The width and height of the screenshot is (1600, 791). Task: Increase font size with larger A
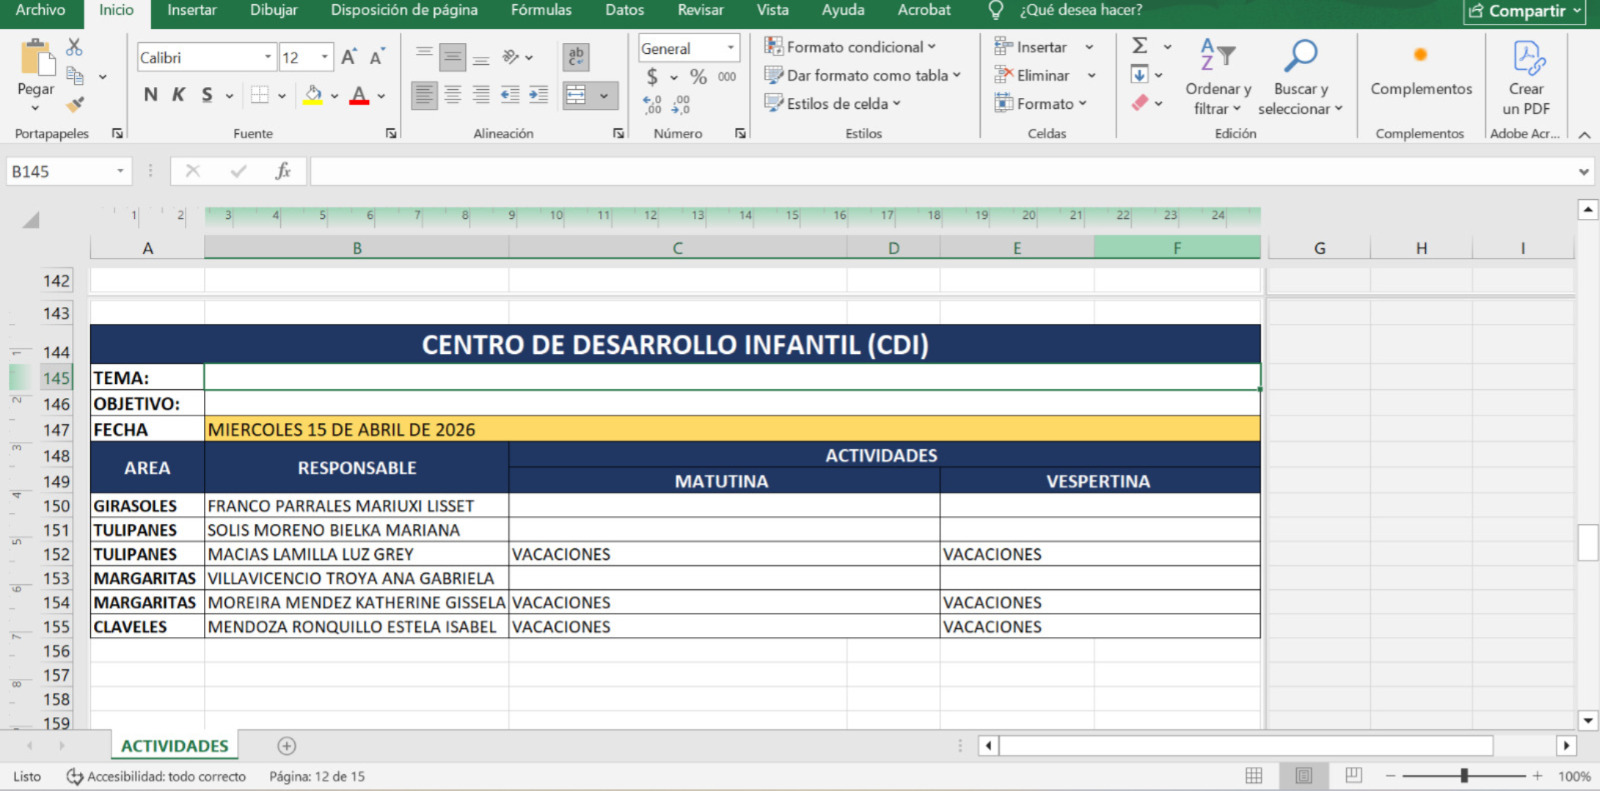click(x=348, y=58)
